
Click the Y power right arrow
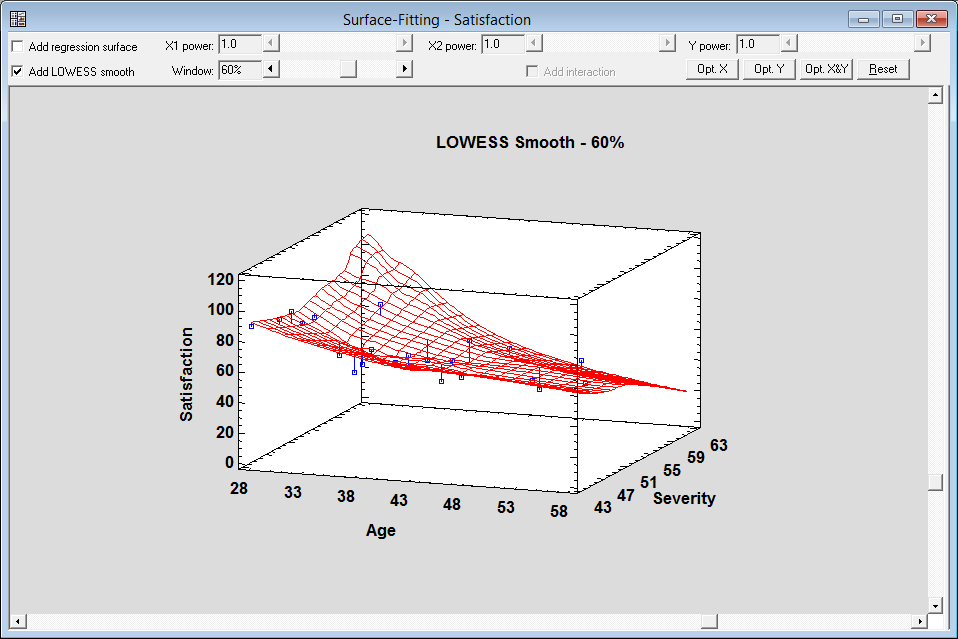[922, 44]
